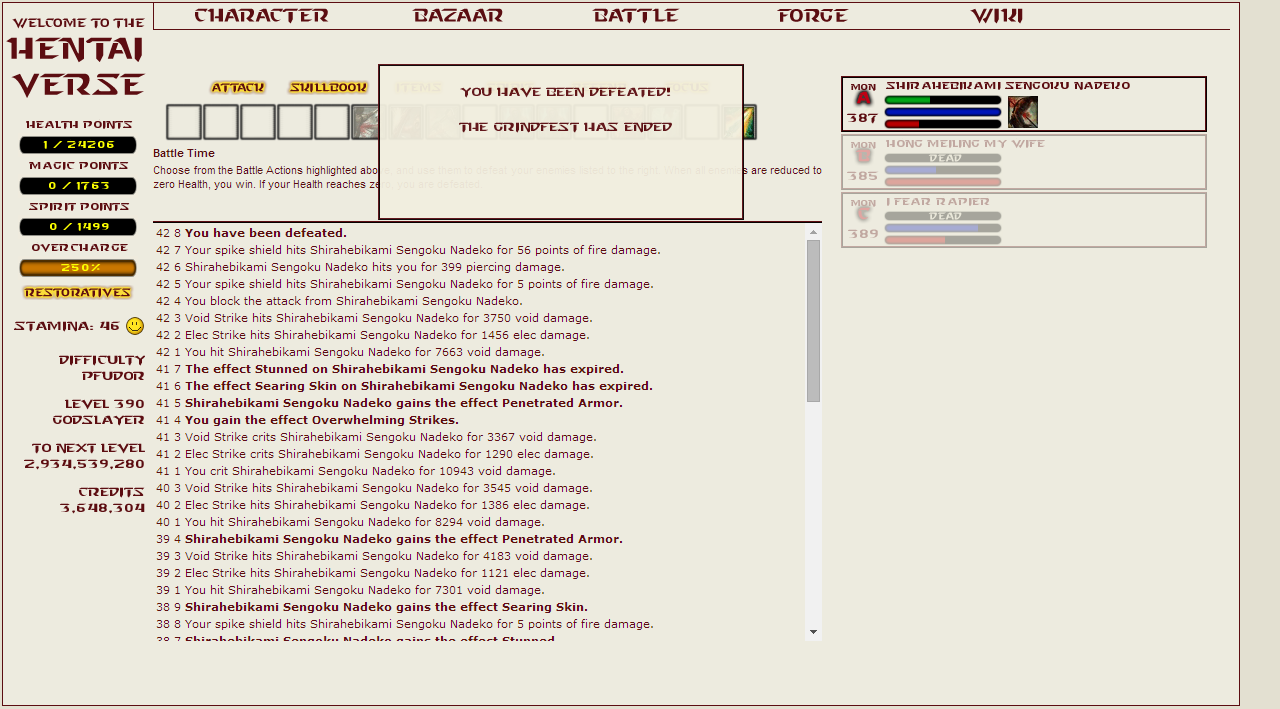Click the battle log scroll down arrow
This screenshot has width=1280, height=709.
tap(813, 631)
